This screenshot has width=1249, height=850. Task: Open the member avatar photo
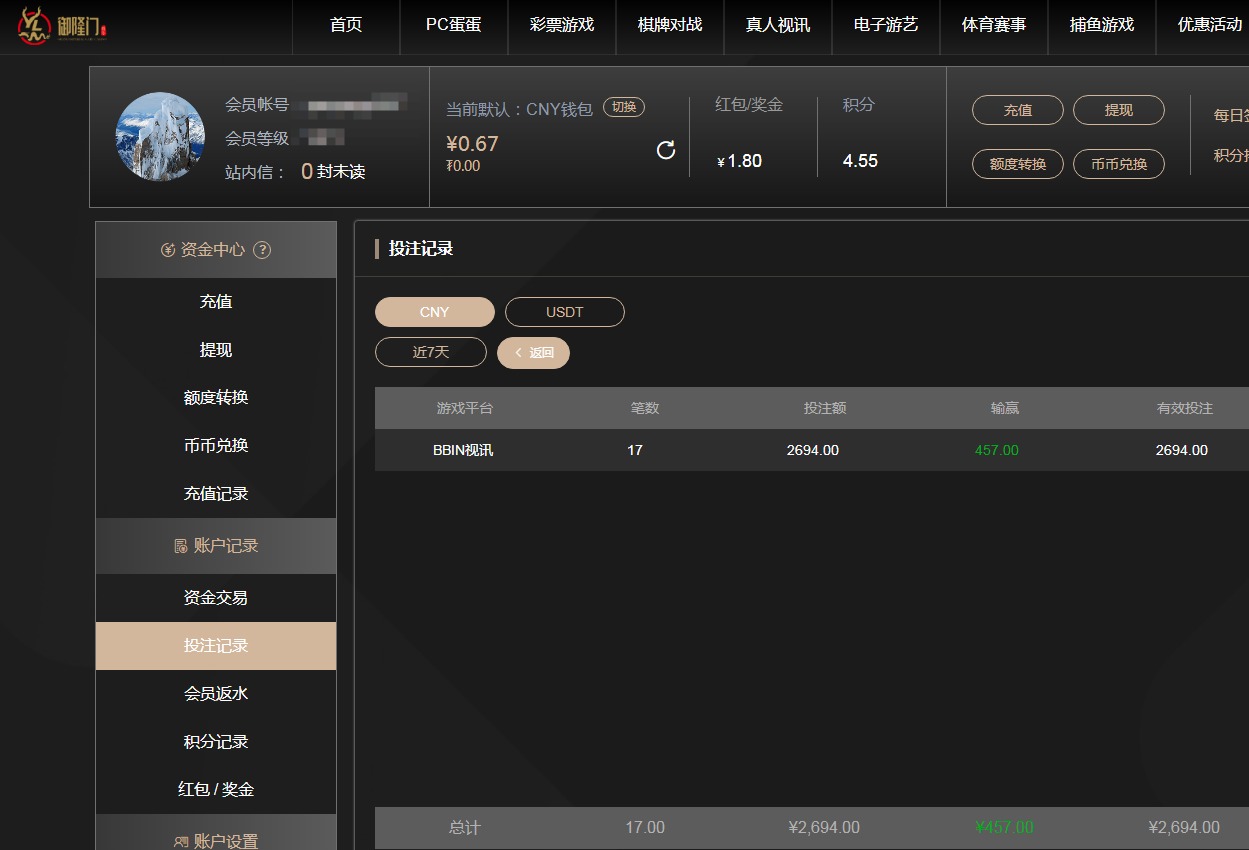coord(160,137)
